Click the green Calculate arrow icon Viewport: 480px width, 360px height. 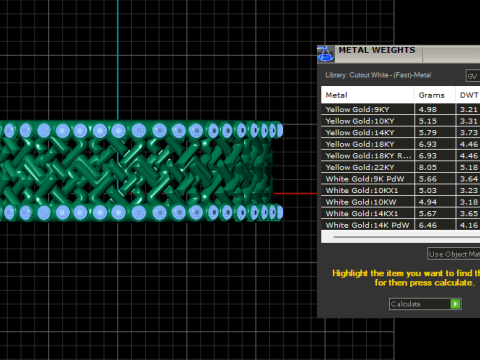pyautogui.click(x=455, y=304)
